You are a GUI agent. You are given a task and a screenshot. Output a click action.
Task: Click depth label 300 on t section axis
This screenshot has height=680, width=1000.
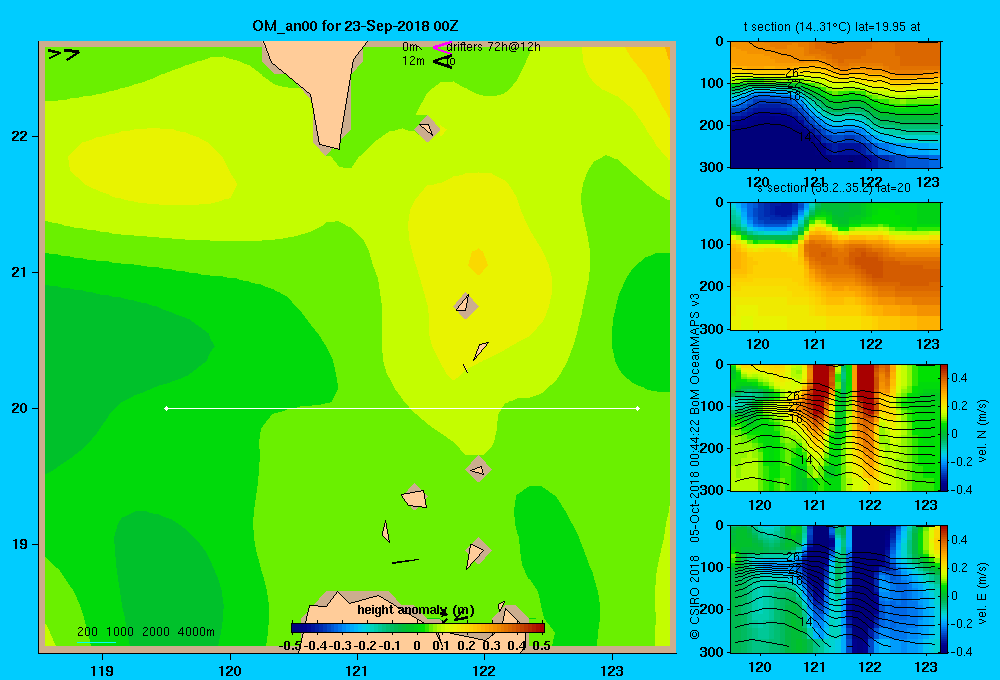click(714, 166)
